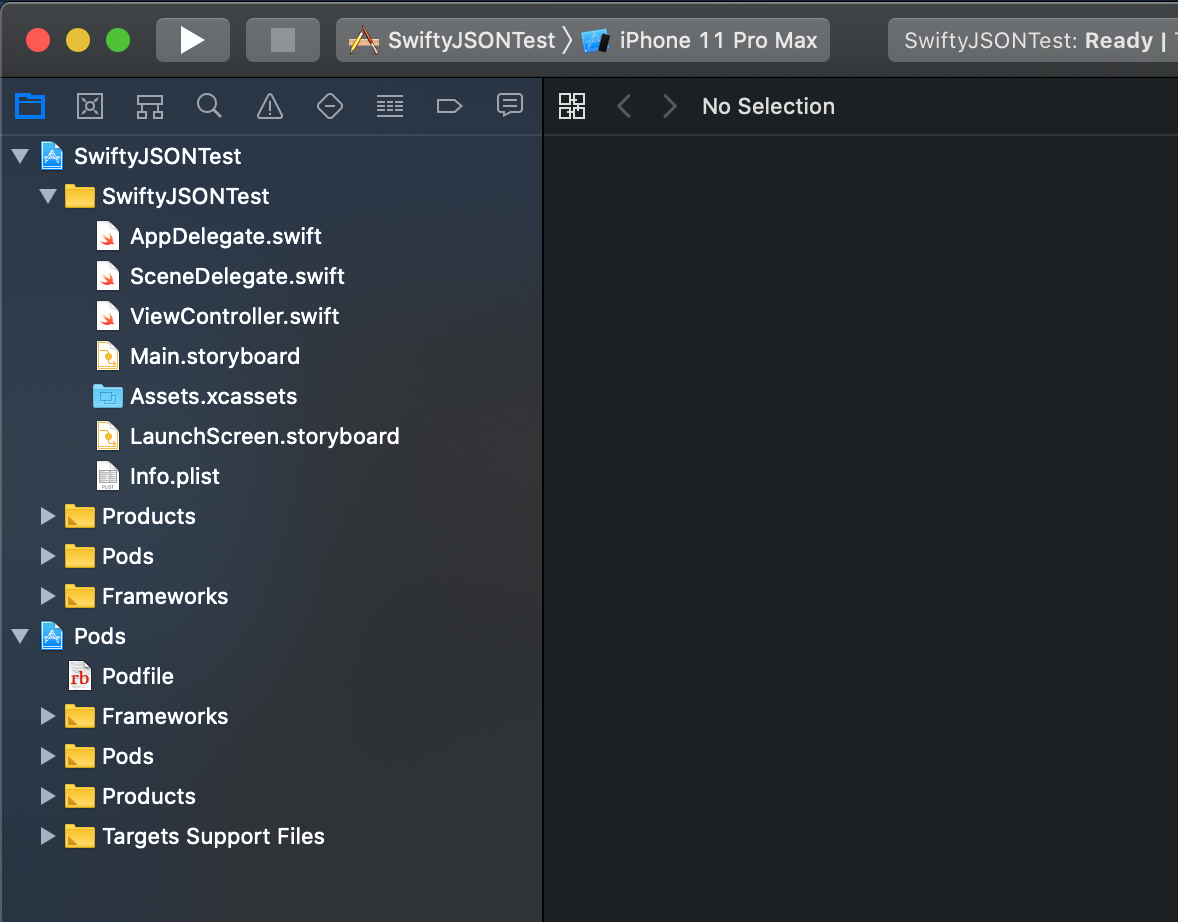Click the Swift icon beside AppDelegate.swift
1178x922 pixels.
coord(108,236)
